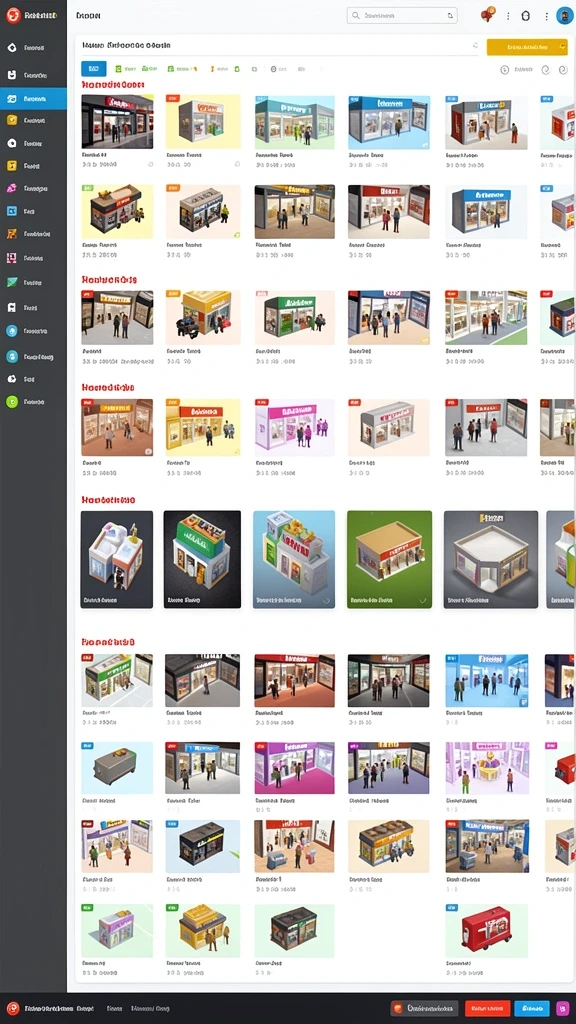Click the octagon ring icon in the top bar
This screenshot has height=1024, width=576.
526,16
